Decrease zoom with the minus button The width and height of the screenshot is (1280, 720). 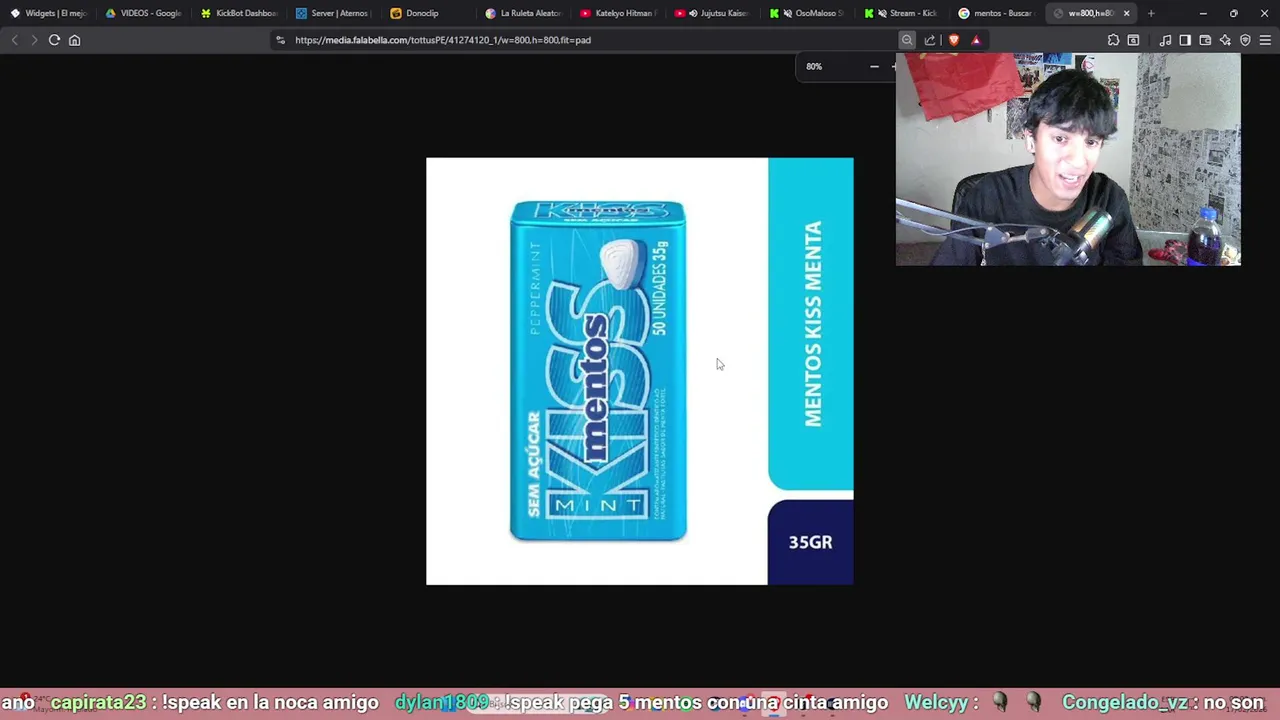pyautogui.click(x=874, y=67)
